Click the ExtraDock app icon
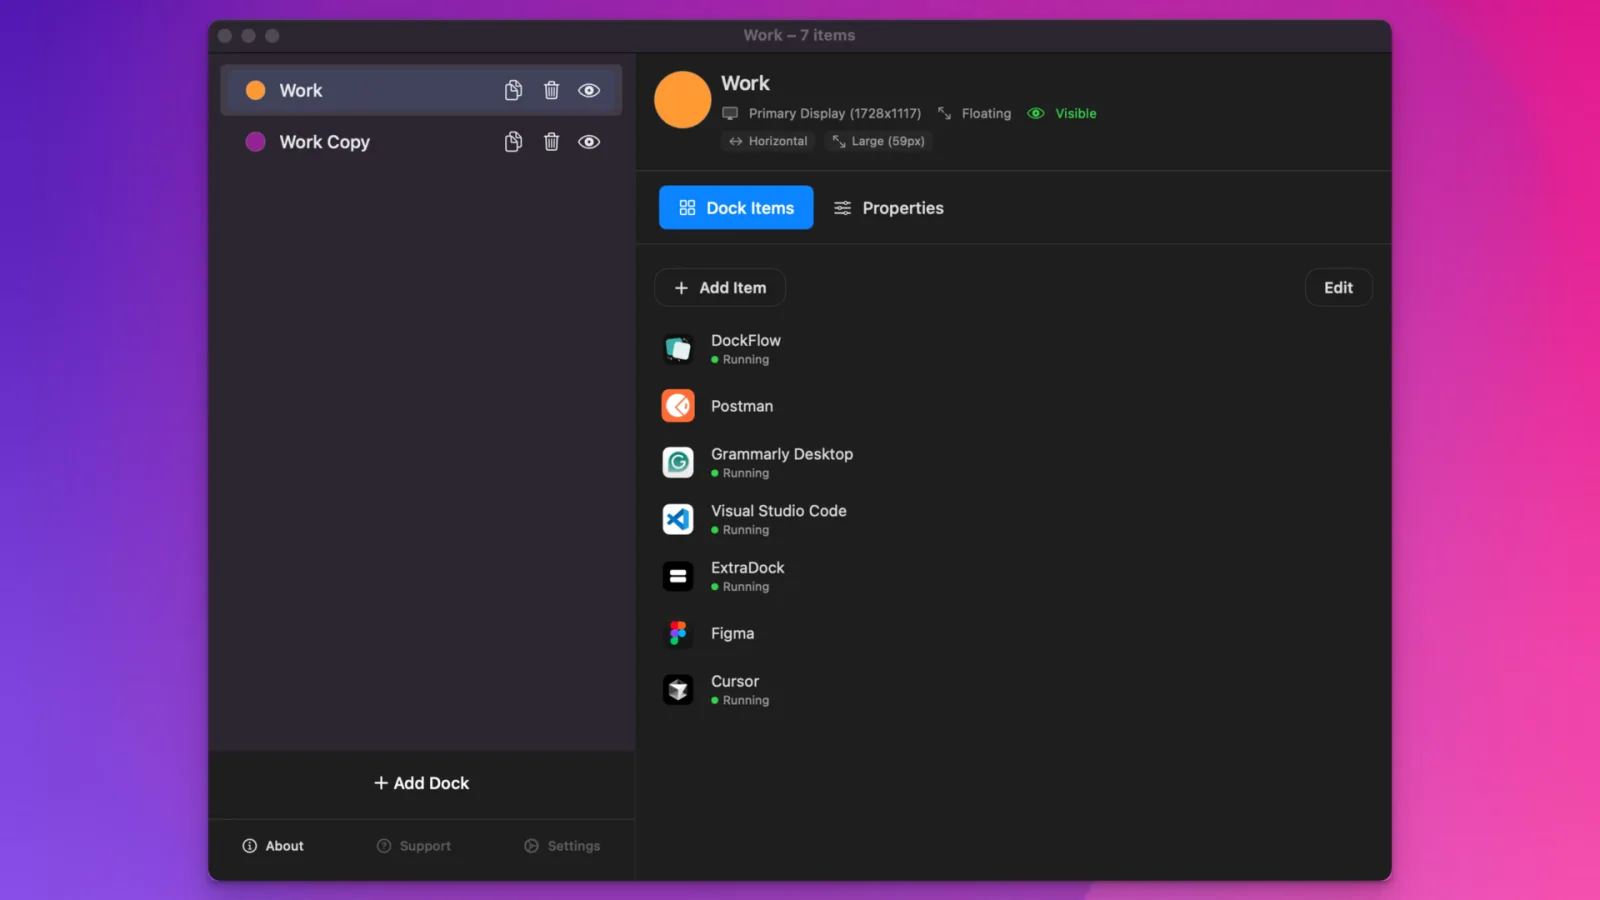1600x900 pixels. [678, 576]
